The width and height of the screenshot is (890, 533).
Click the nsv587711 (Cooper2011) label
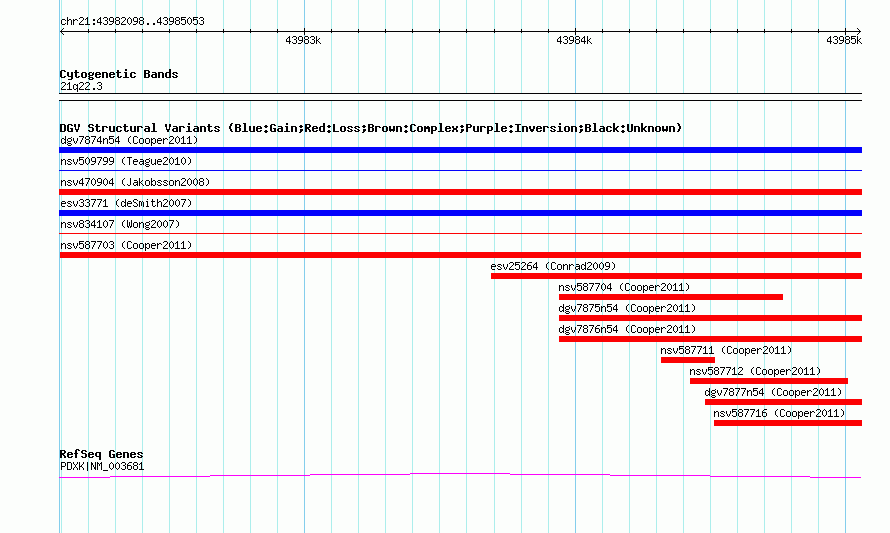coord(726,350)
